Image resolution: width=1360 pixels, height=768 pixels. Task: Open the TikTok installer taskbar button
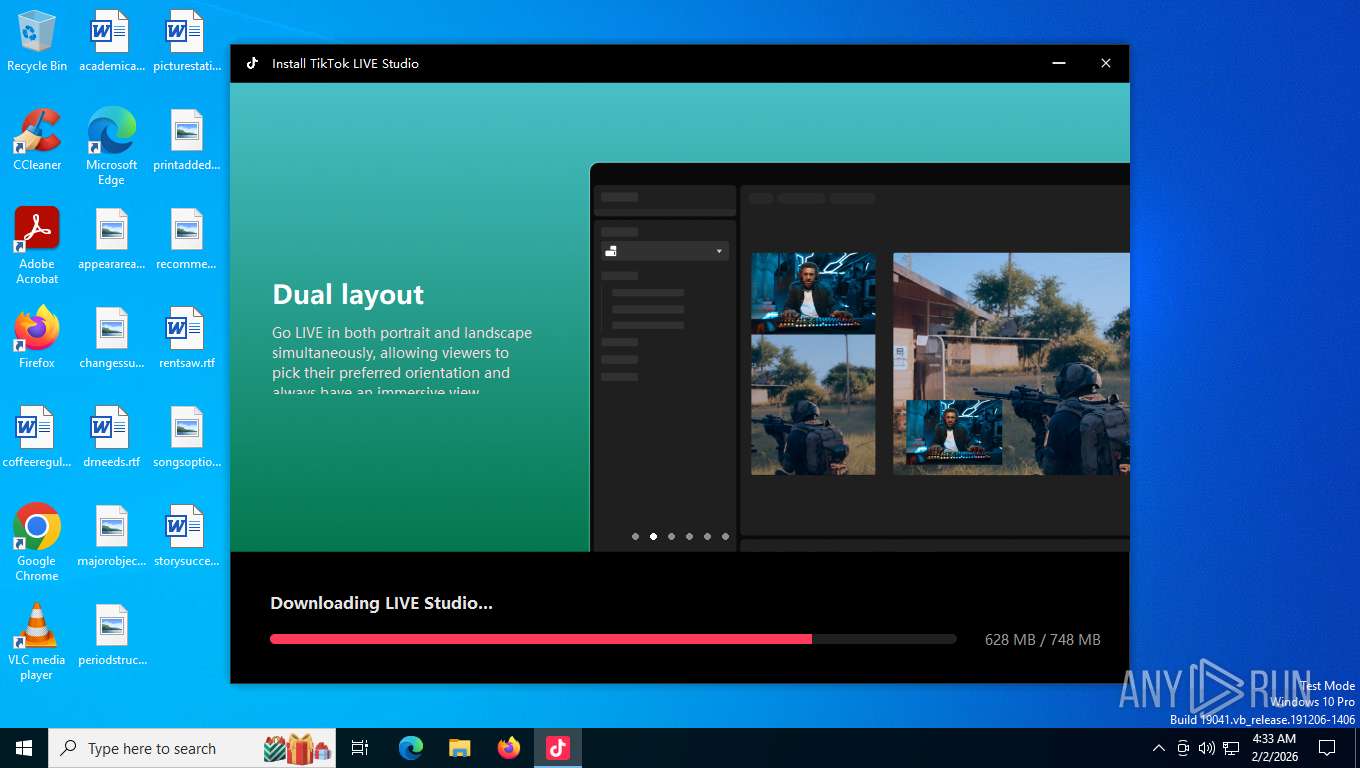[x=557, y=748]
